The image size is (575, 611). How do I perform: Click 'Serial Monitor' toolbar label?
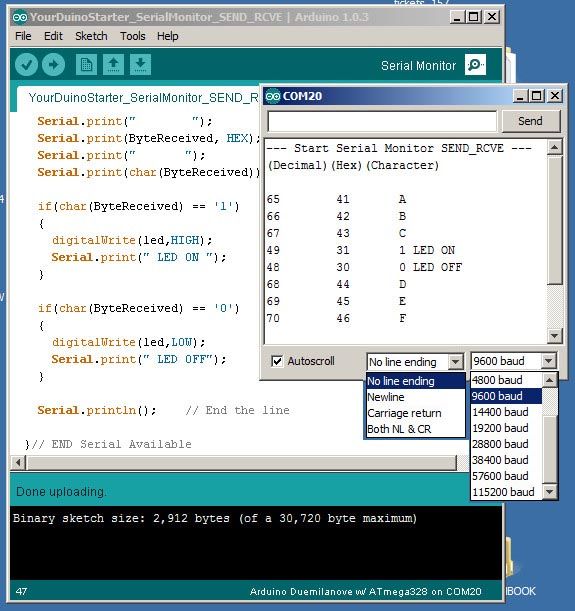pos(418,65)
